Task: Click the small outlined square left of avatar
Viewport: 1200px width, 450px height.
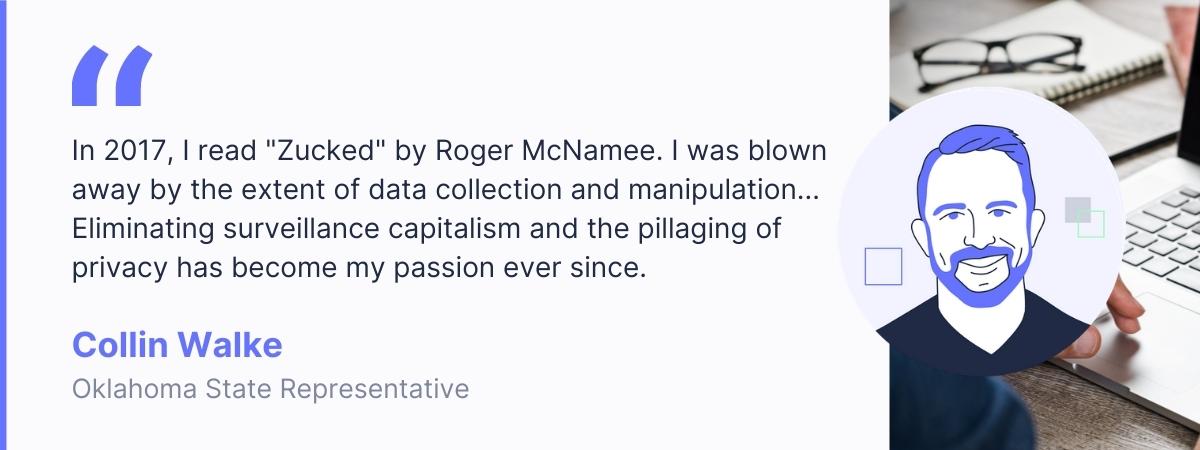Action: point(883,266)
